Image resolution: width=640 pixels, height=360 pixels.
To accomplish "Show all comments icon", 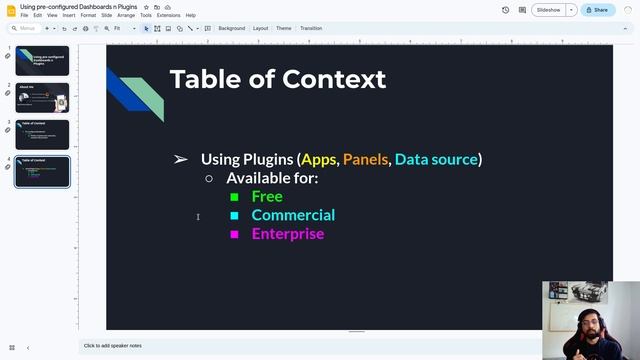I will 522,10.
